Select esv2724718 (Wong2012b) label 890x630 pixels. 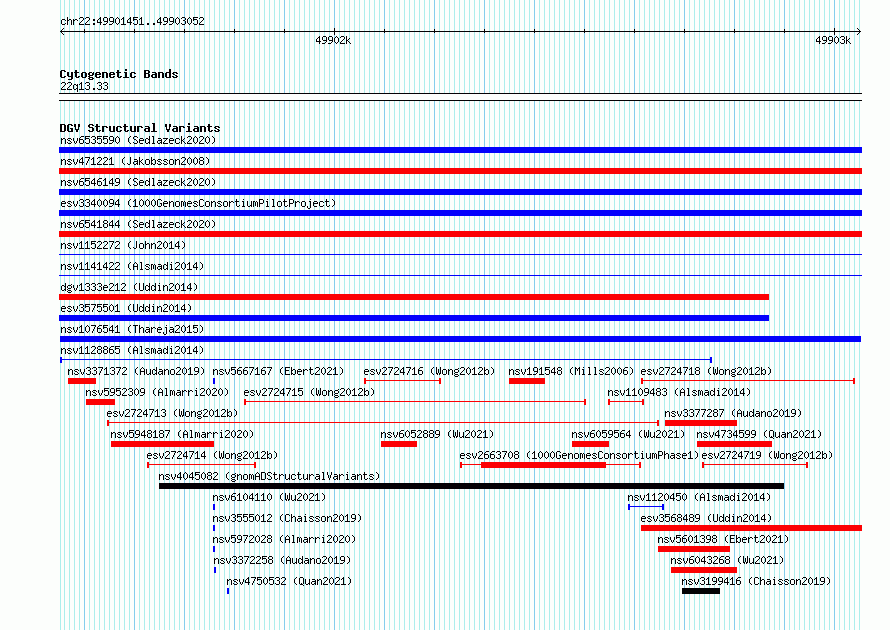pyautogui.click(x=706, y=371)
